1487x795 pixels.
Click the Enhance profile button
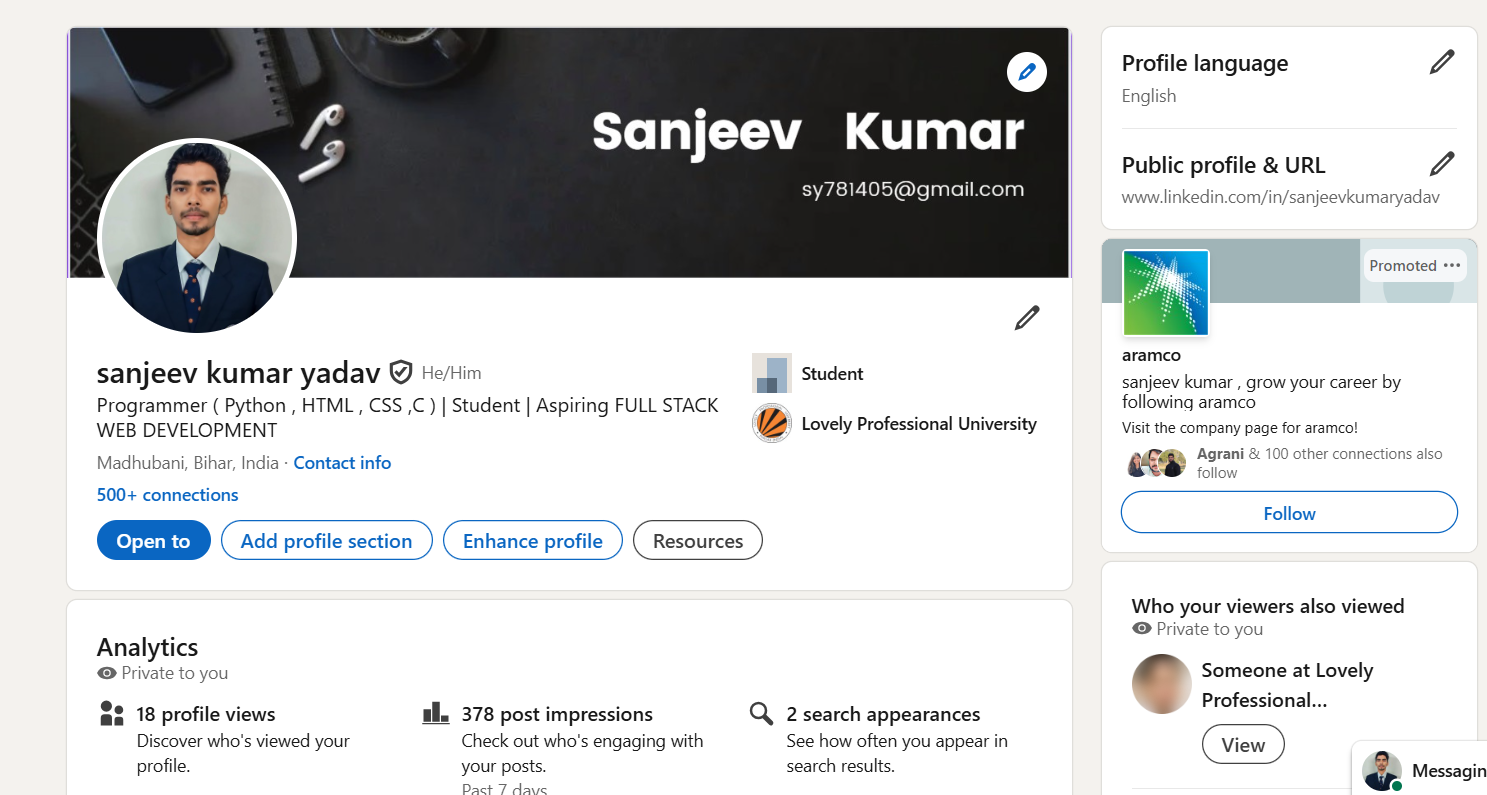click(x=532, y=541)
